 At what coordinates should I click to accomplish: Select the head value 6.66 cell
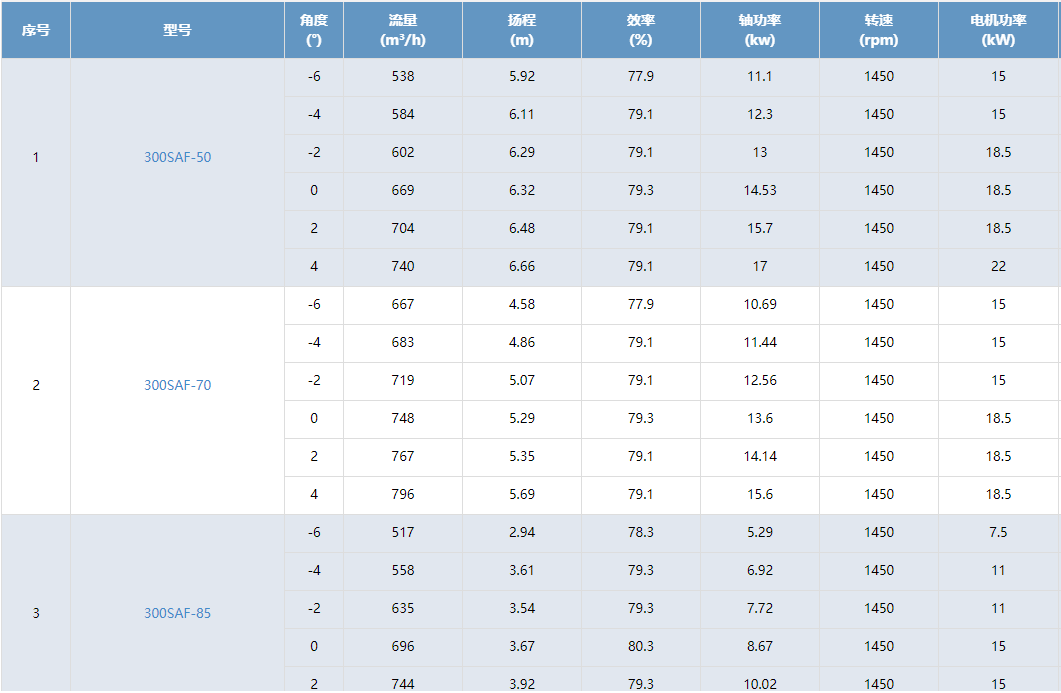[x=522, y=266]
